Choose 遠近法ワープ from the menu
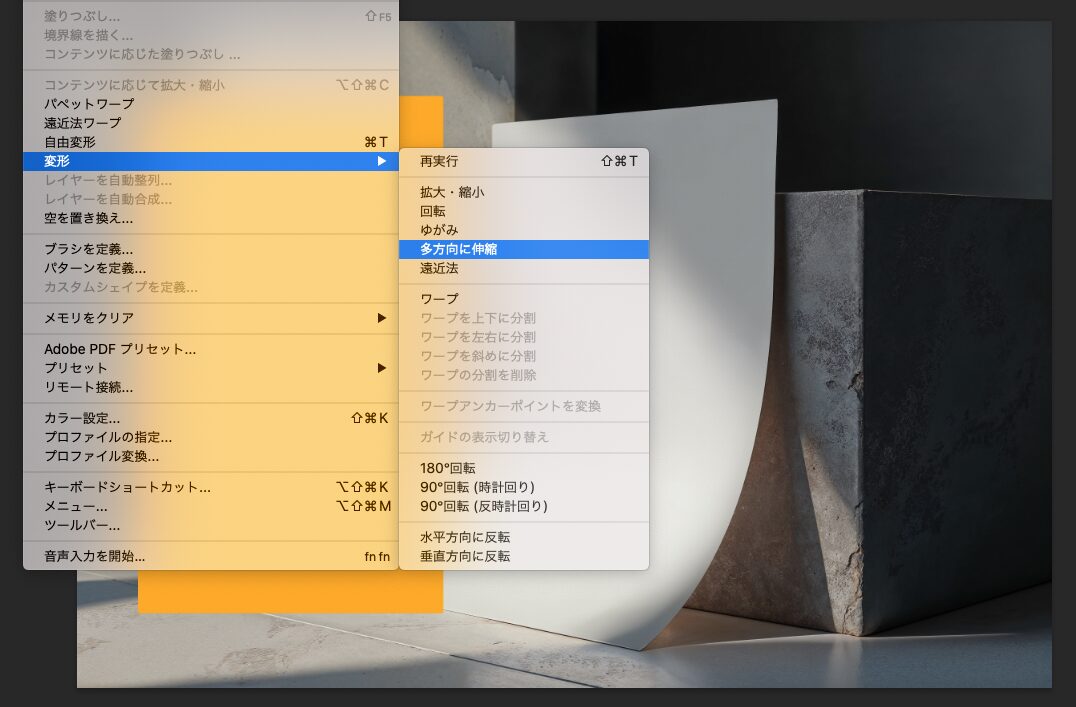Viewport: 1076px width, 707px height. tap(211, 123)
